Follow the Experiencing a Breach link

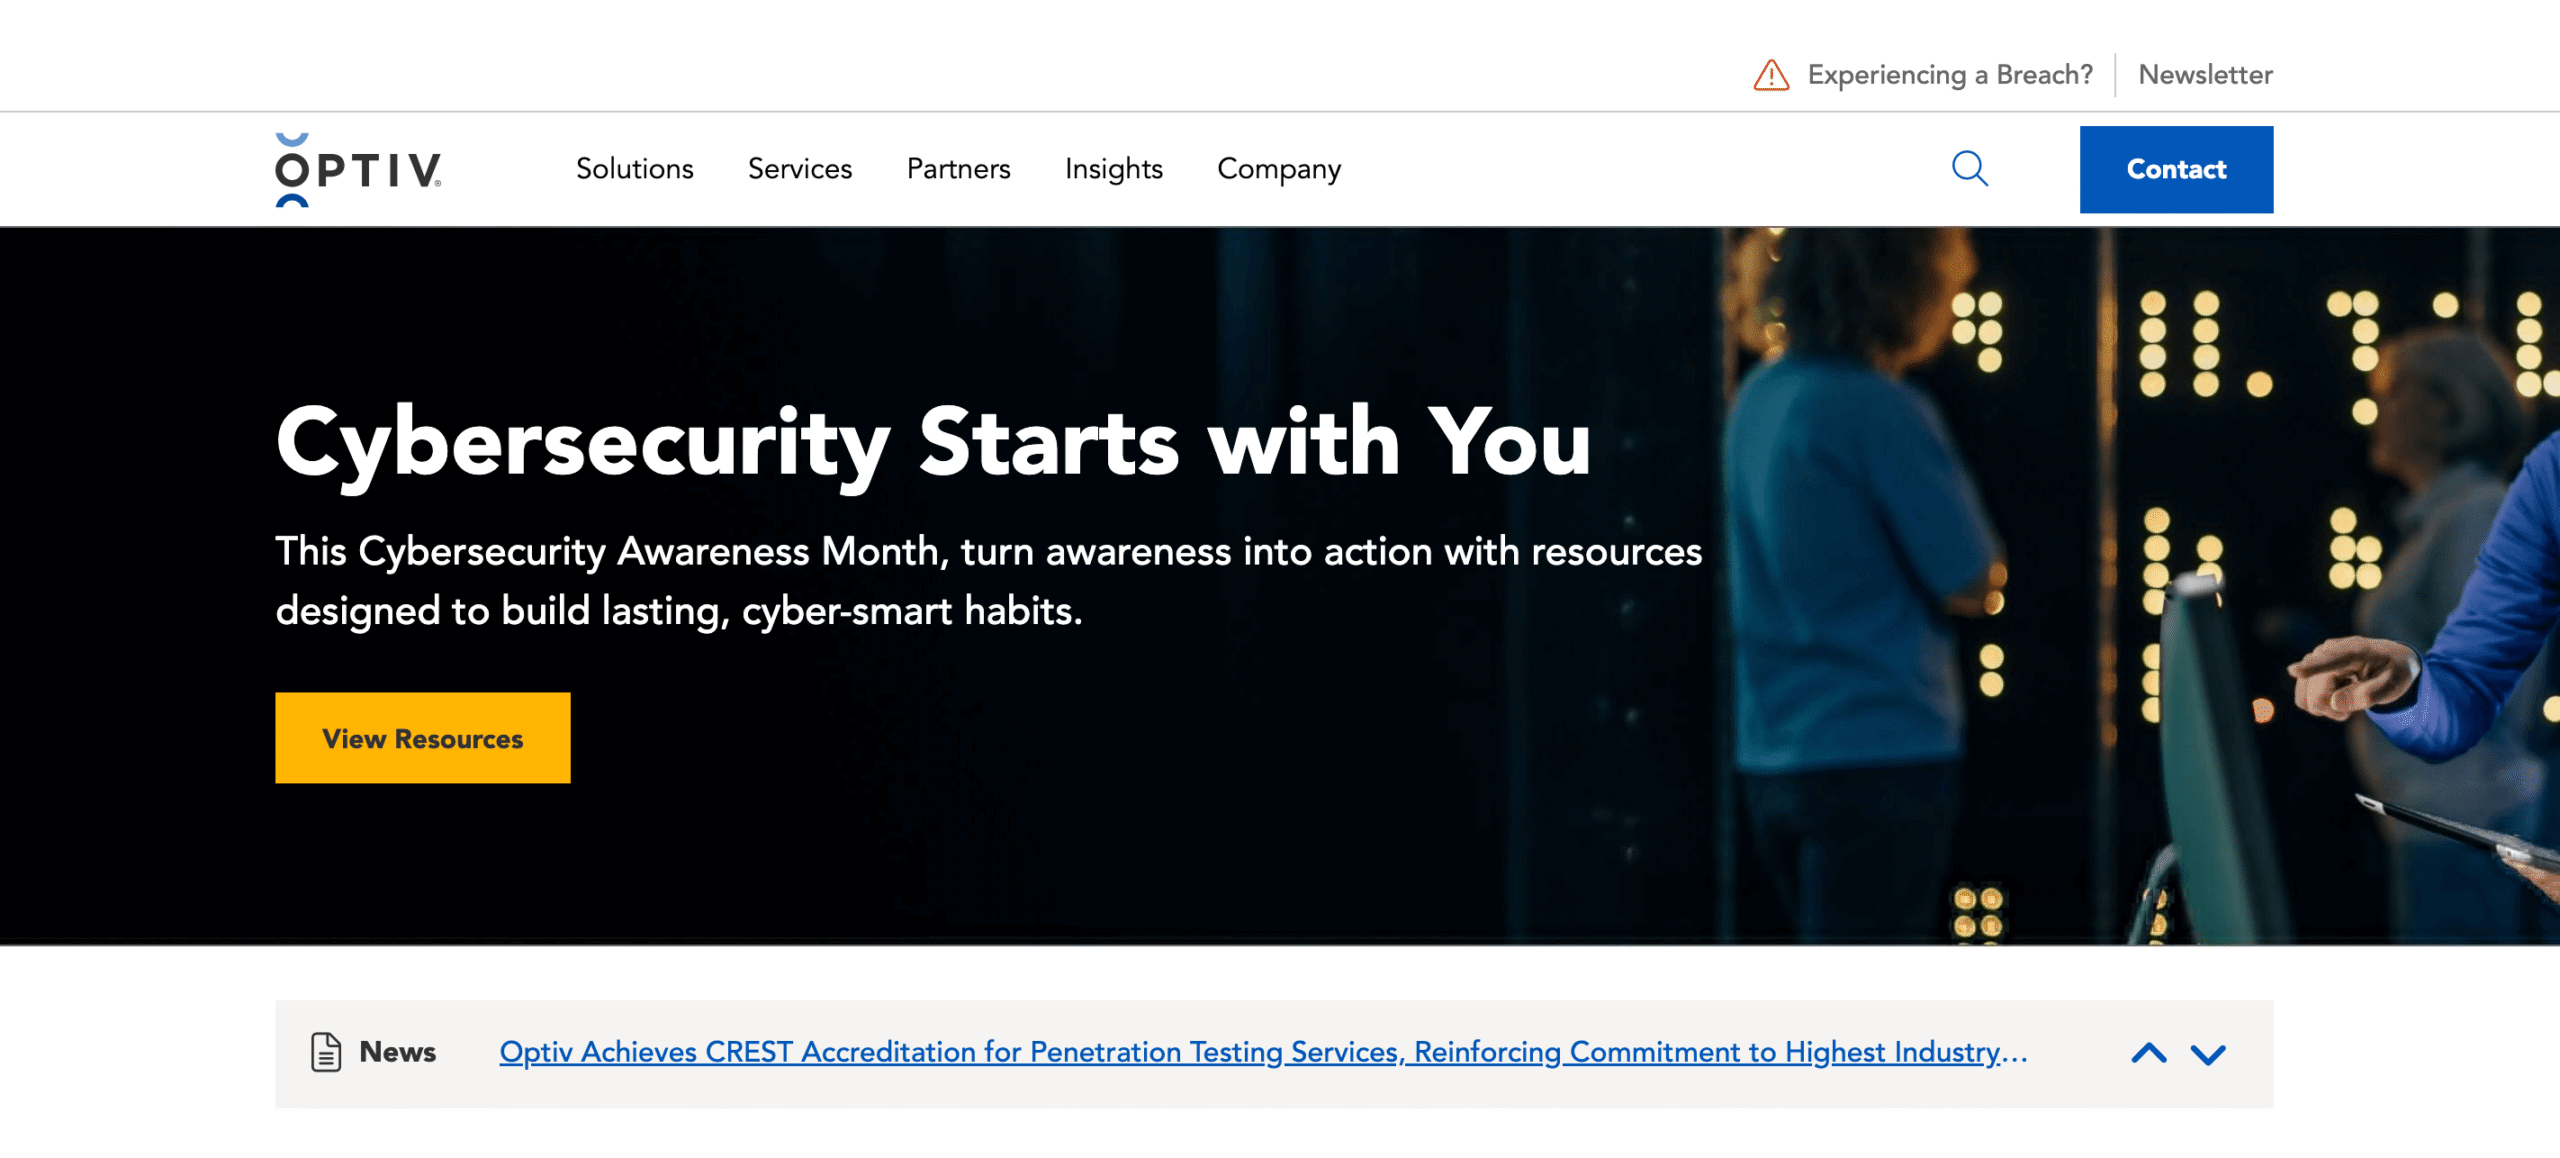point(1949,75)
